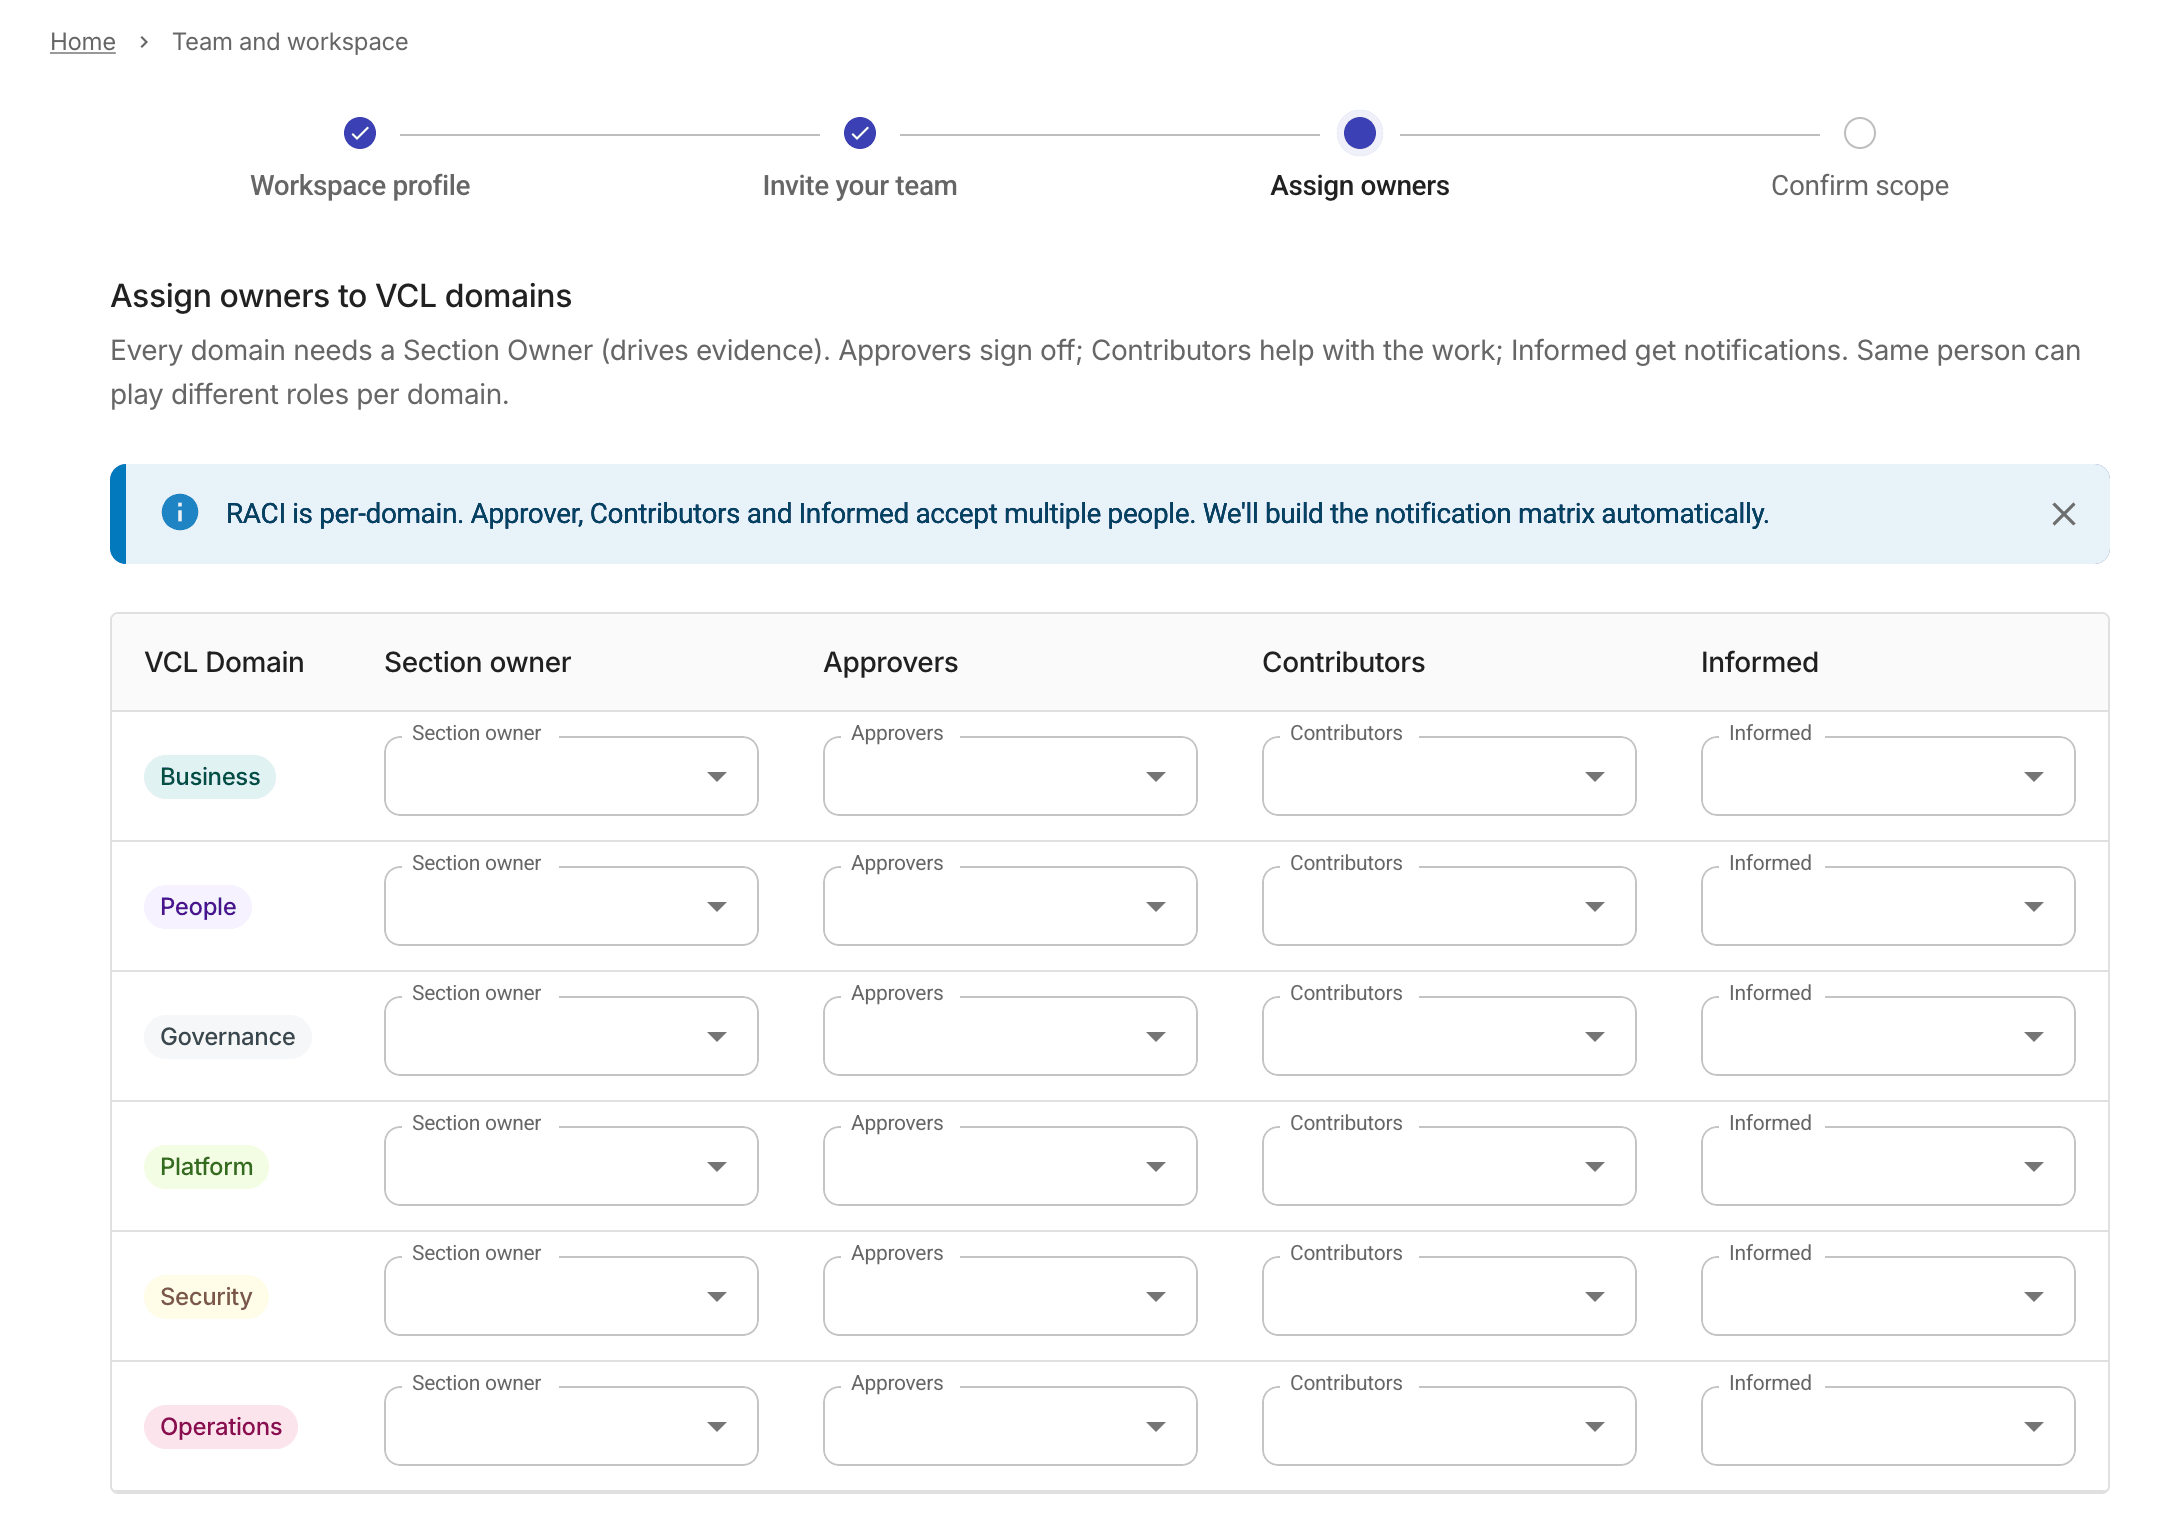Click the Invite your team checkmark icon
This screenshot has width=2176, height=1514.
(860, 133)
